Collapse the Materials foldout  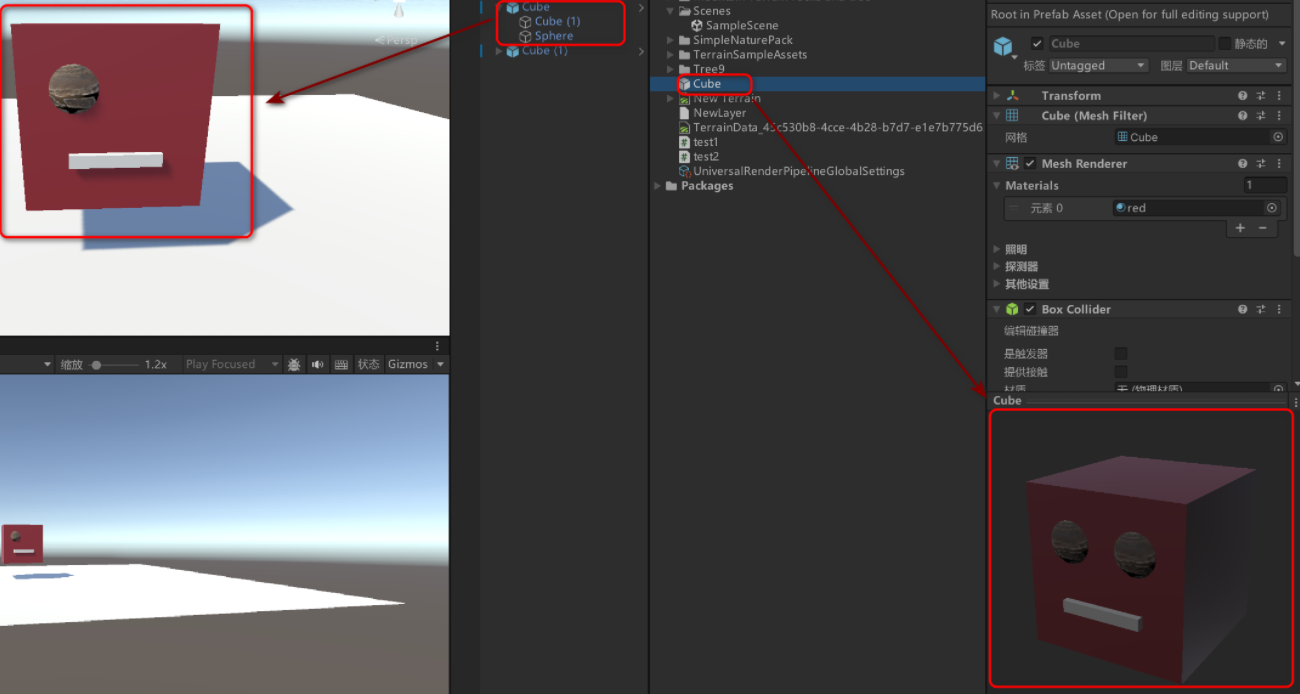(996, 185)
